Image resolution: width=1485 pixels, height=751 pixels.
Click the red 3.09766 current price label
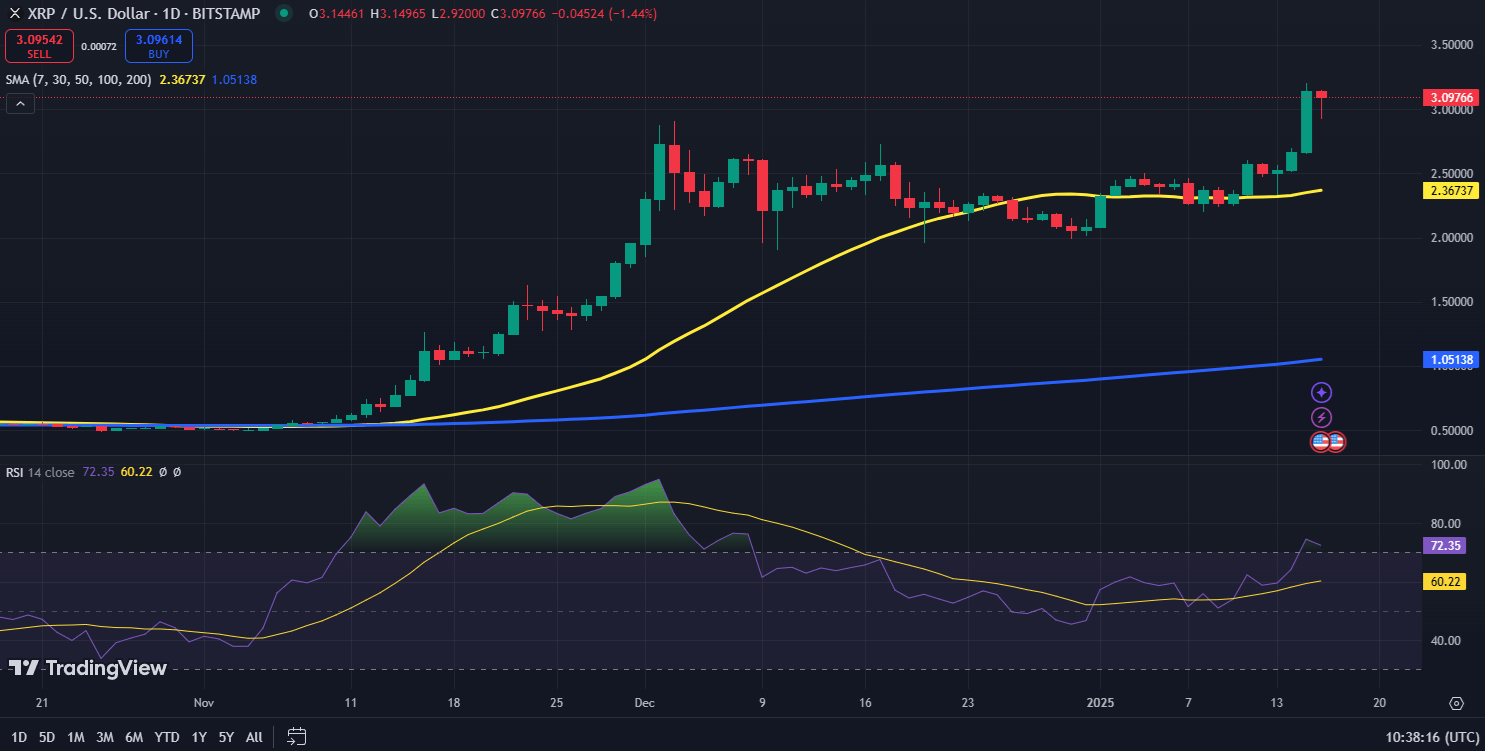(1449, 97)
